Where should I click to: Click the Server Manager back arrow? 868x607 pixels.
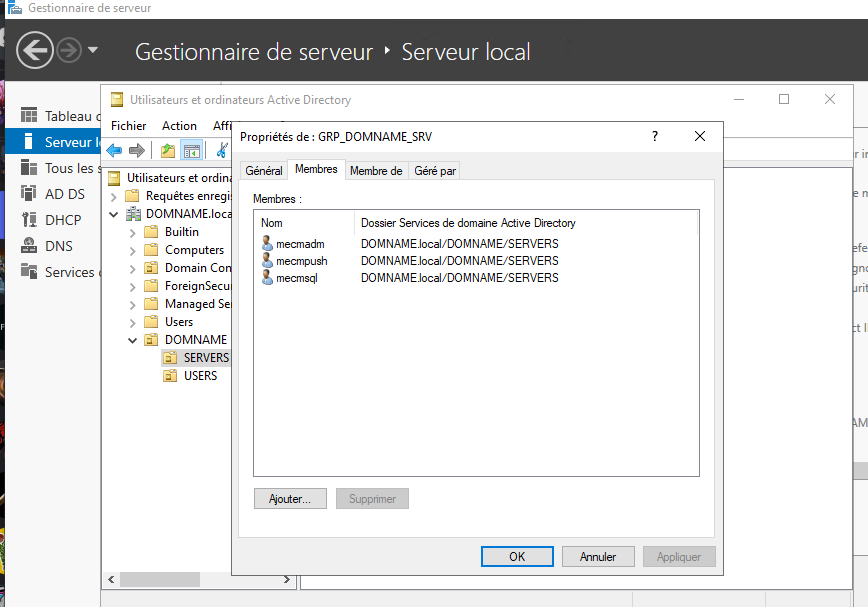[34, 50]
